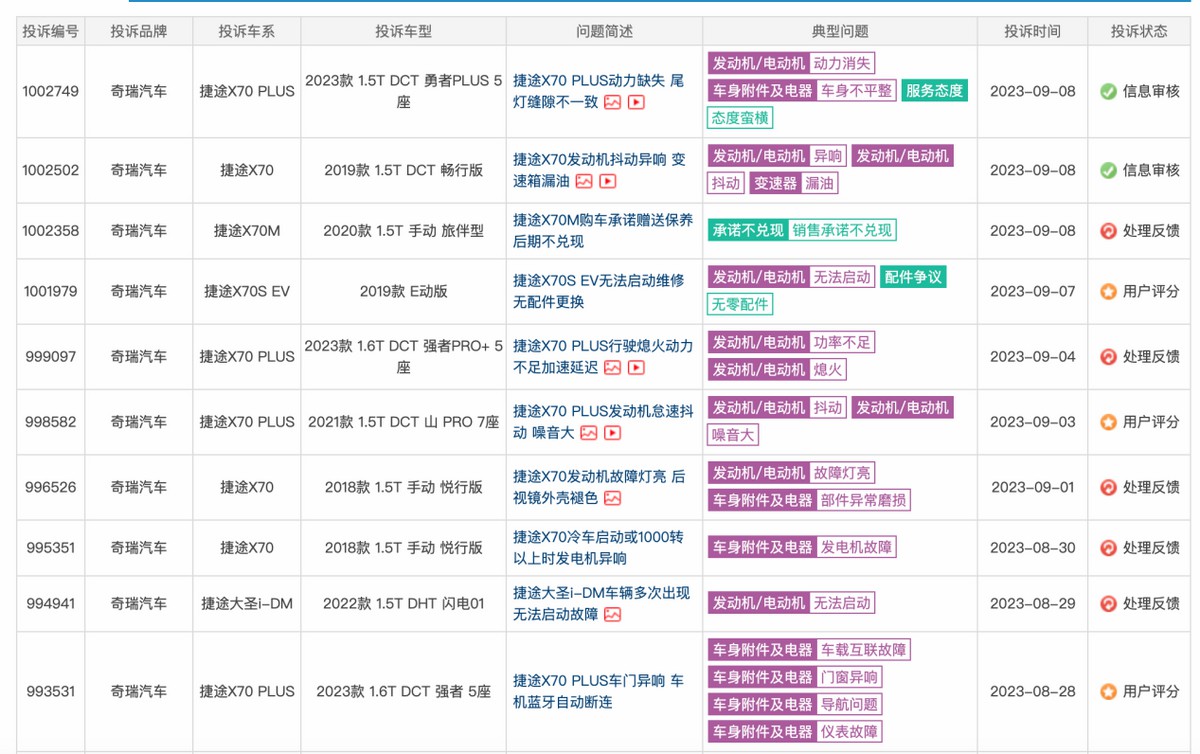Select the '变速器' tag in complaint 1002502

coord(775,183)
